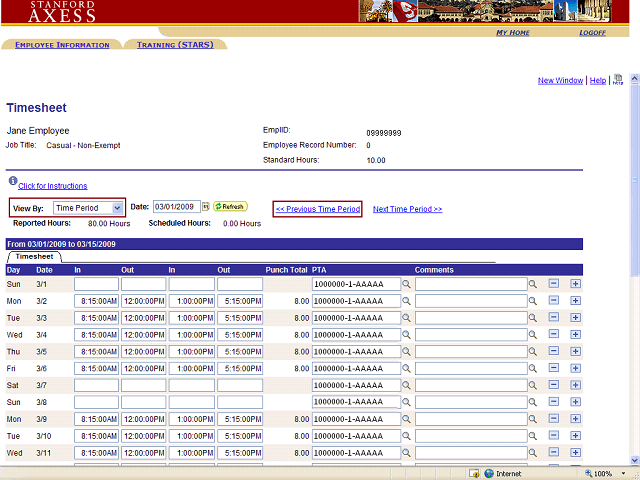Go to Previous Time Period

pyautogui.click(x=318, y=209)
